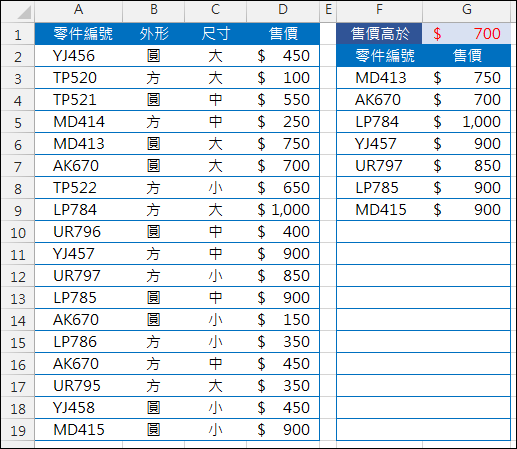
Task: Click the 零件編號 header in cell F2
Action: point(379,56)
